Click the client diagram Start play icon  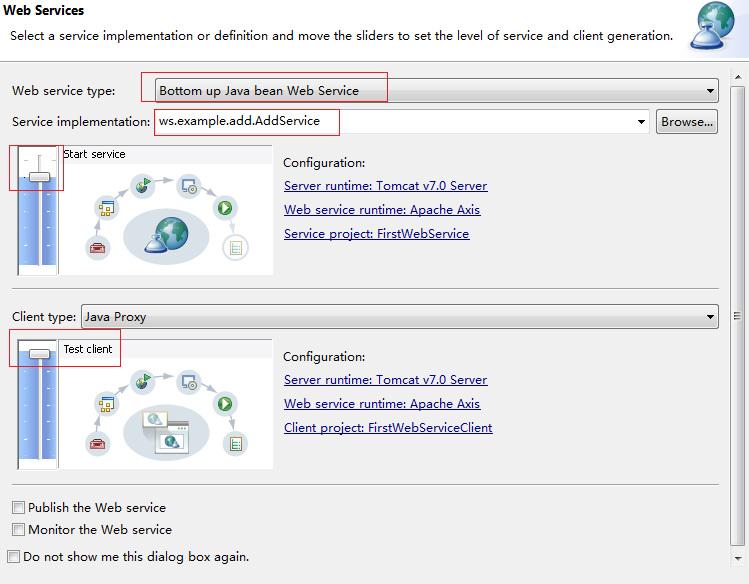point(225,404)
